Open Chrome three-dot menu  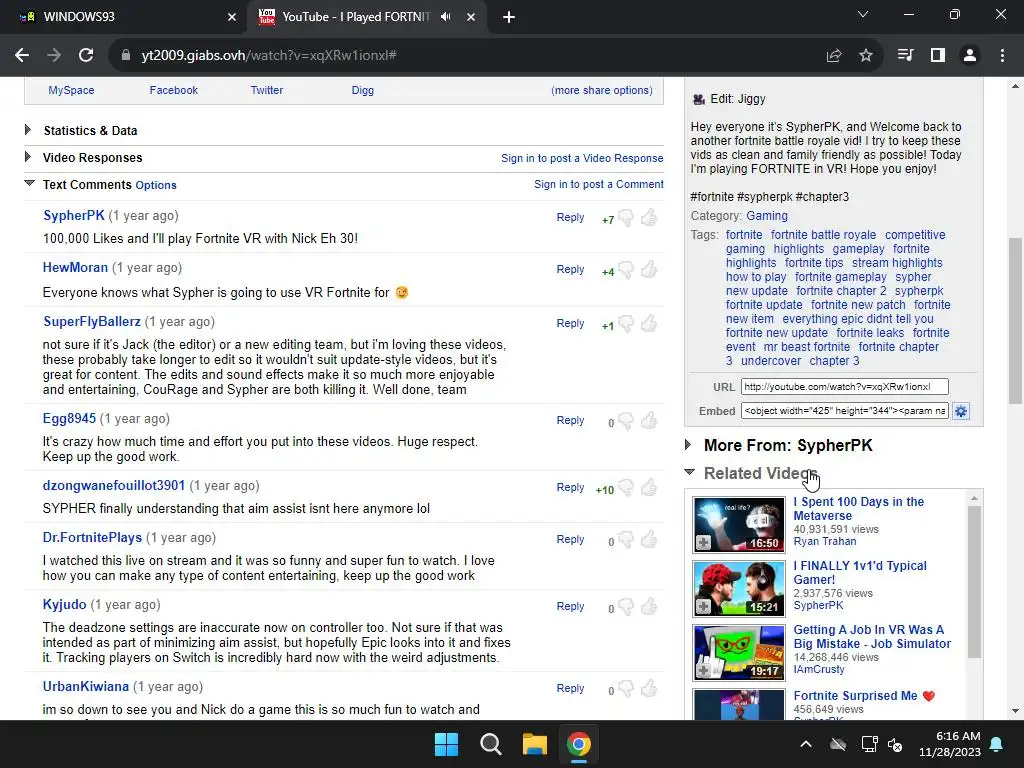1002,56
